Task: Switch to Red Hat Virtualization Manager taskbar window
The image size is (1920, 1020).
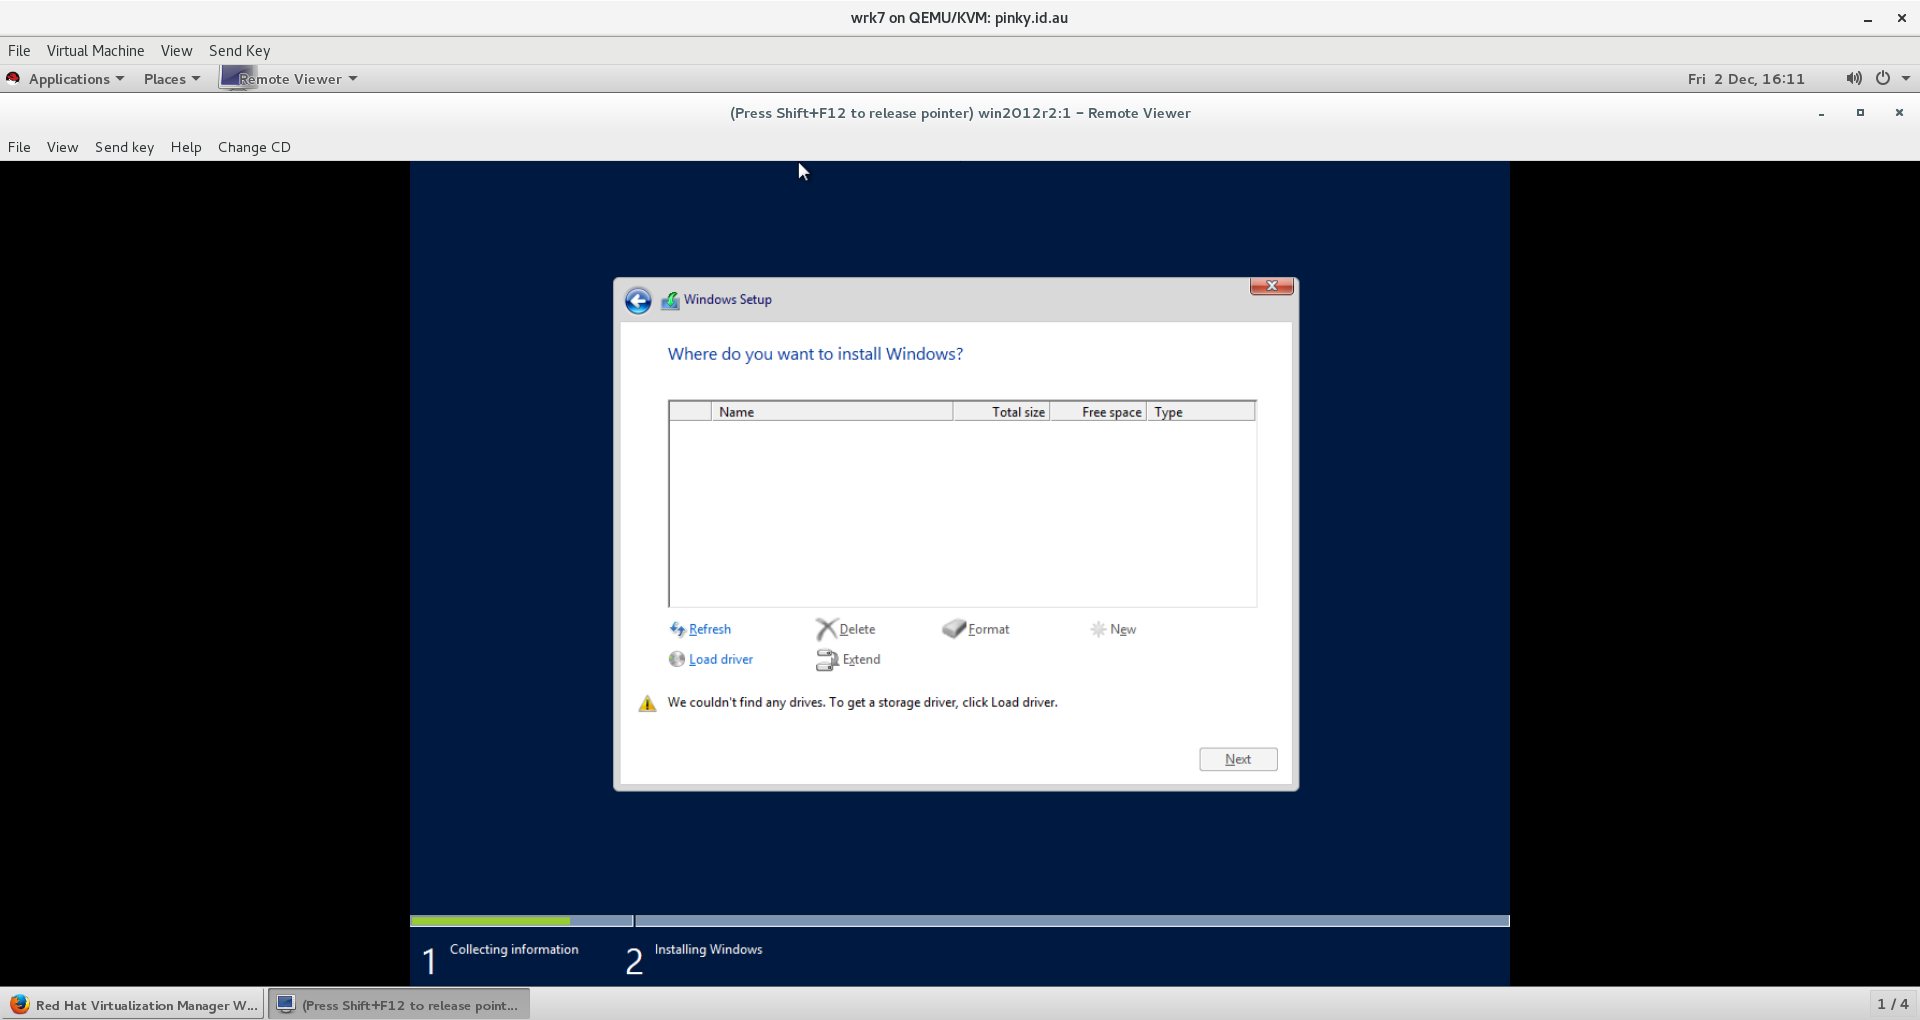Action: click(x=133, y=1005)
